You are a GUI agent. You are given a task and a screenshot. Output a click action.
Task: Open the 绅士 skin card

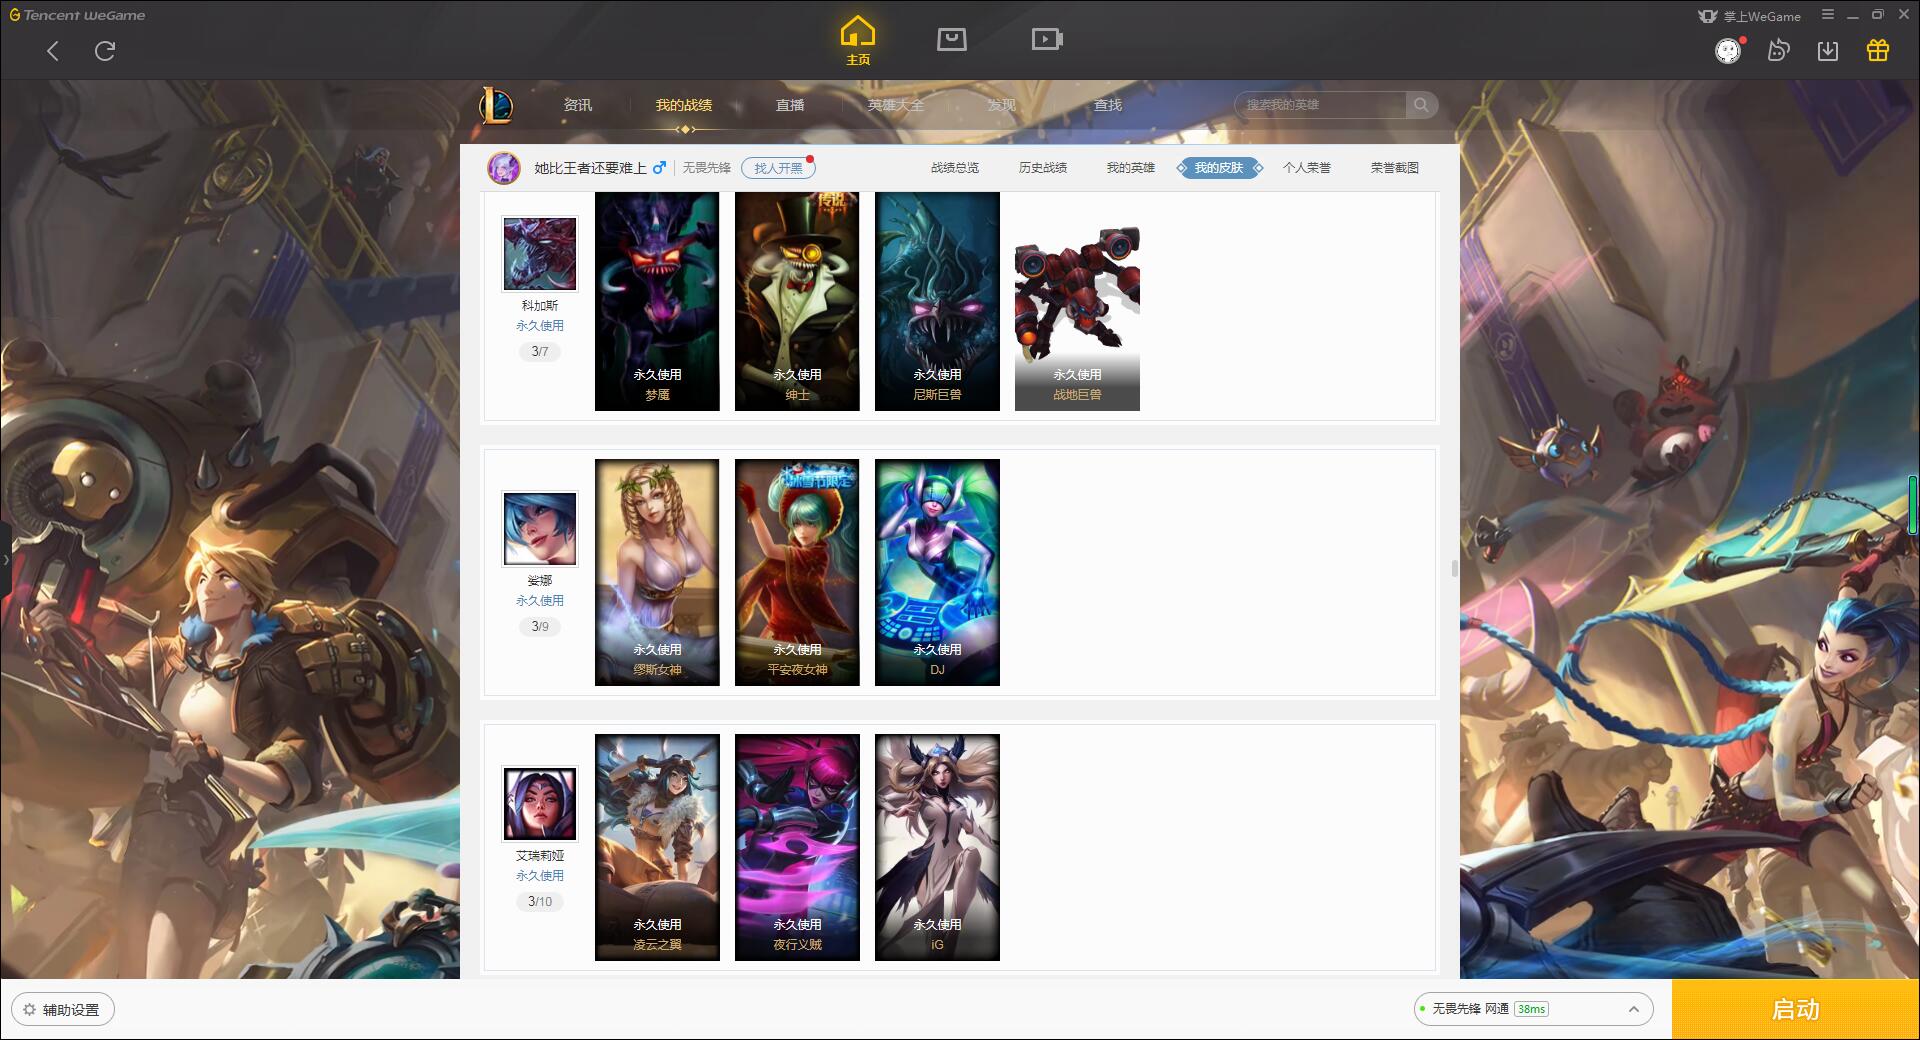tap(797, 300)
